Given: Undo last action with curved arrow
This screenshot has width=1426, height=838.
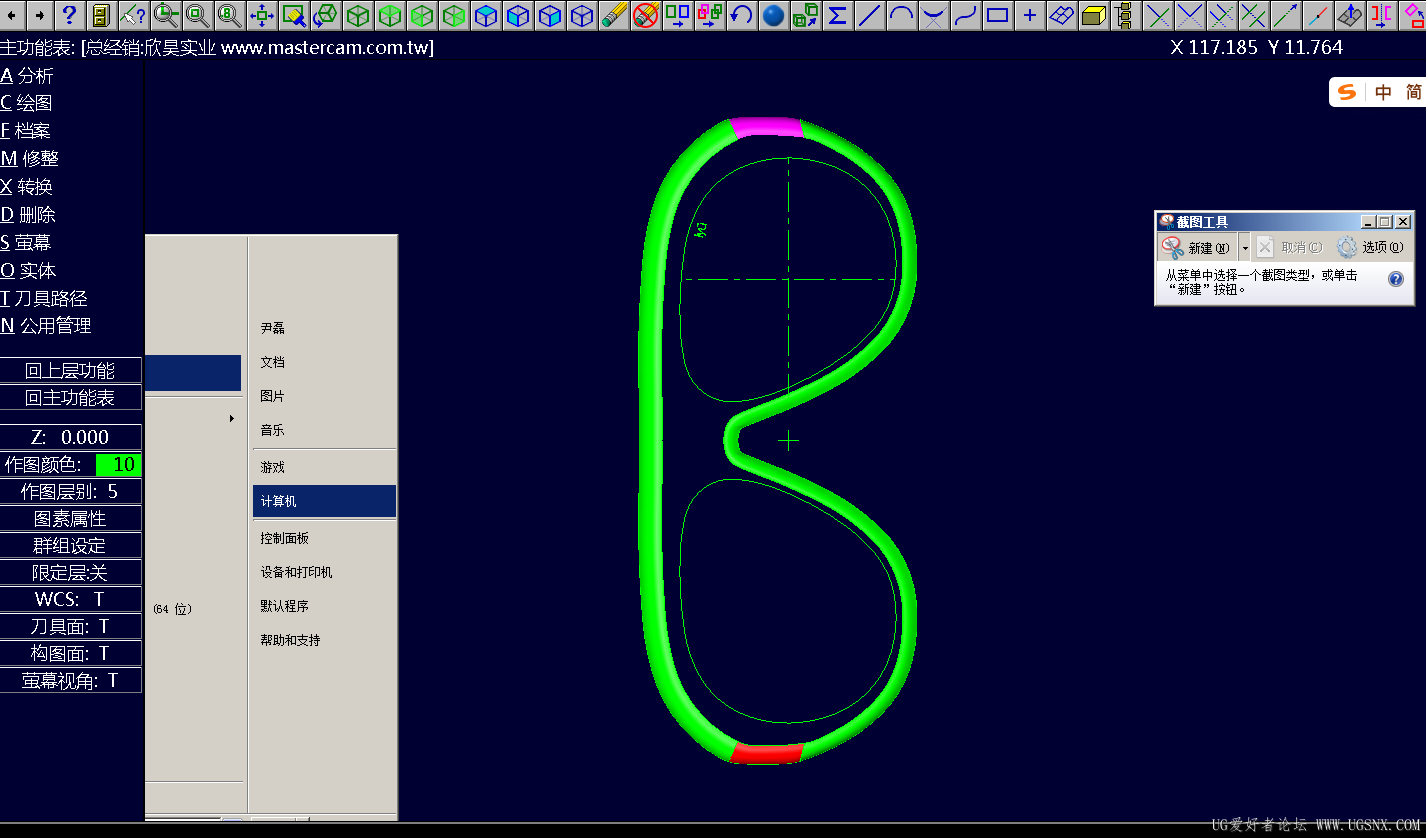Looking at the screenshot, I should tap(741, 15).
